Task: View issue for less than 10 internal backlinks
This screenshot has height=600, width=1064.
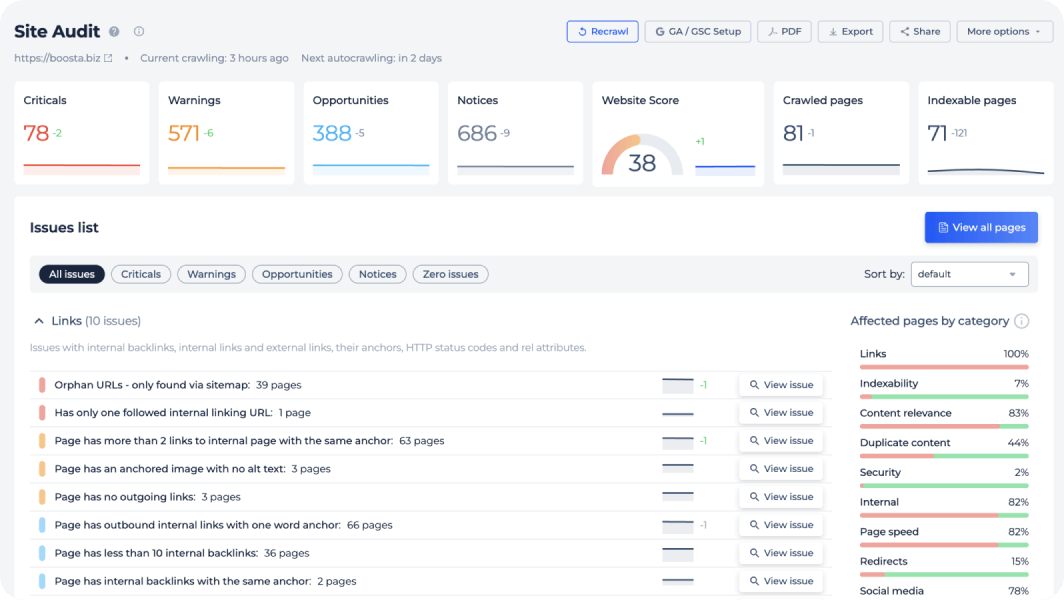Action: coord(781,553)
